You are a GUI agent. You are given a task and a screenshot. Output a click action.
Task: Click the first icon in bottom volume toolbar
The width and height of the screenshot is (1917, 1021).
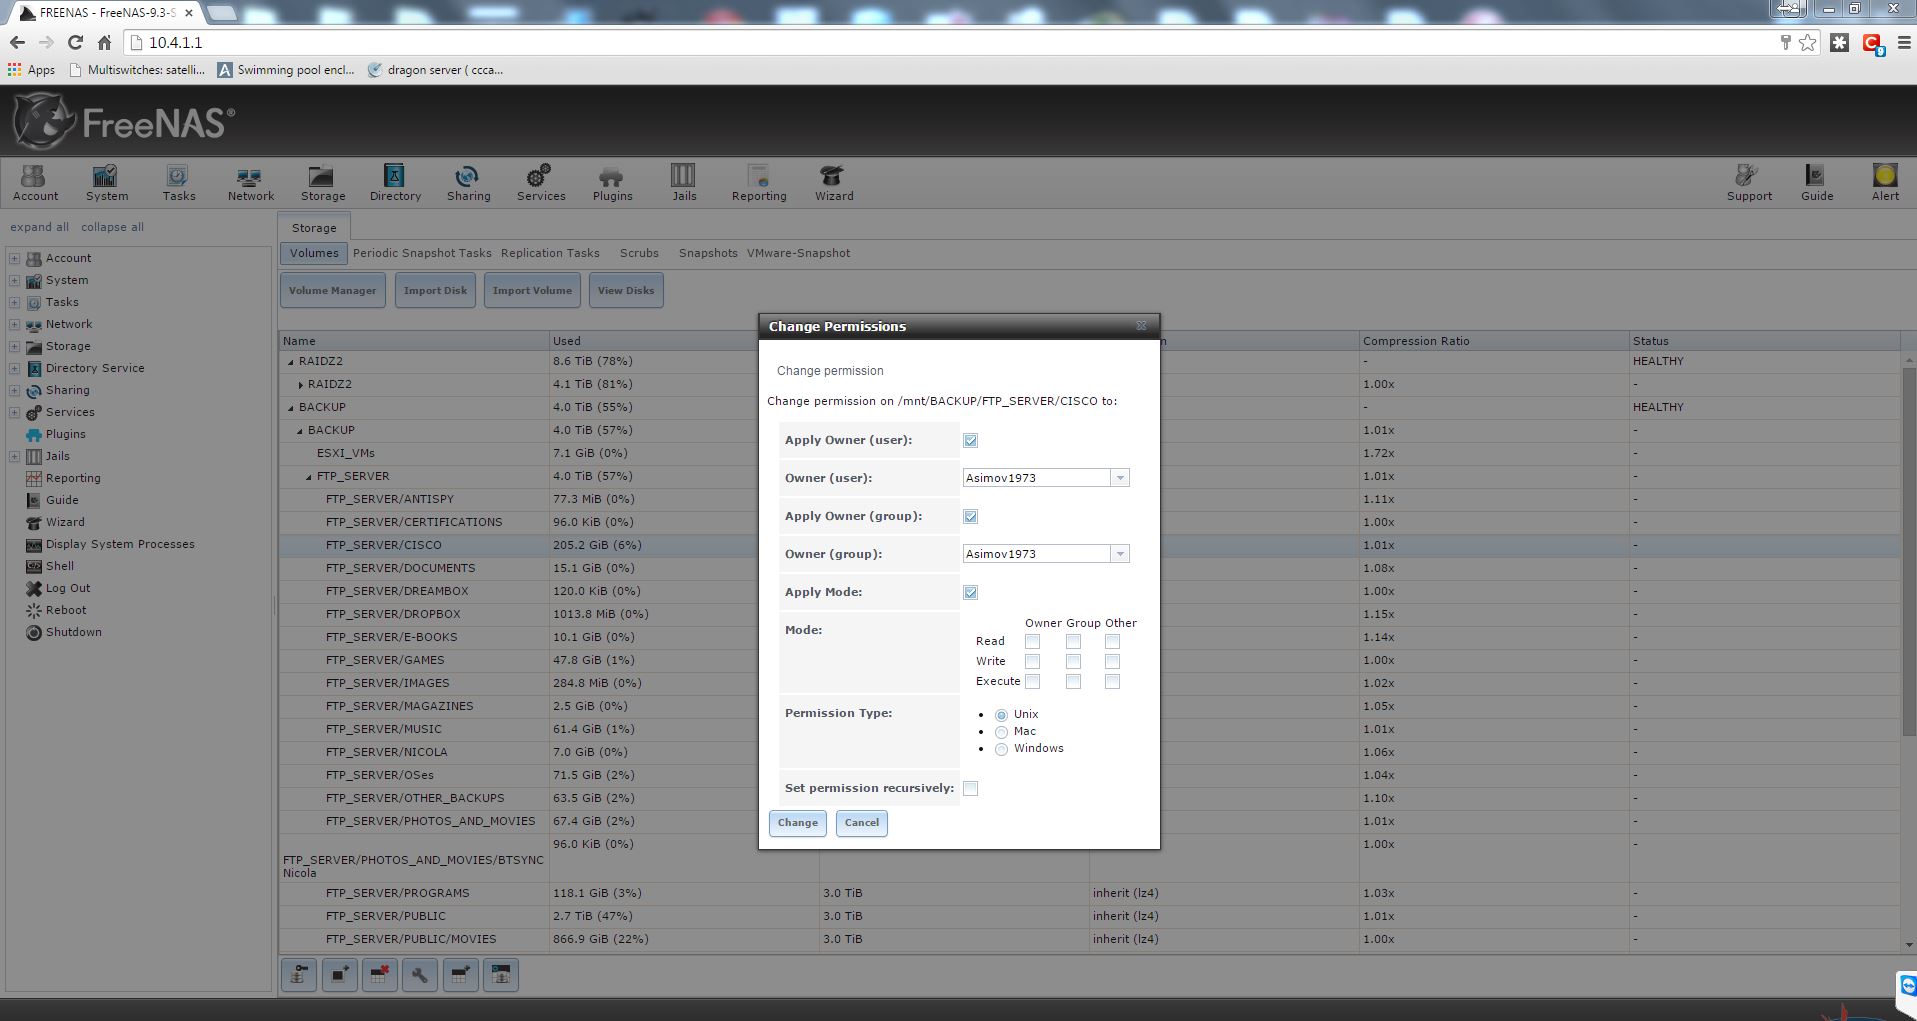pyautogui.click(x=299, y=975)
